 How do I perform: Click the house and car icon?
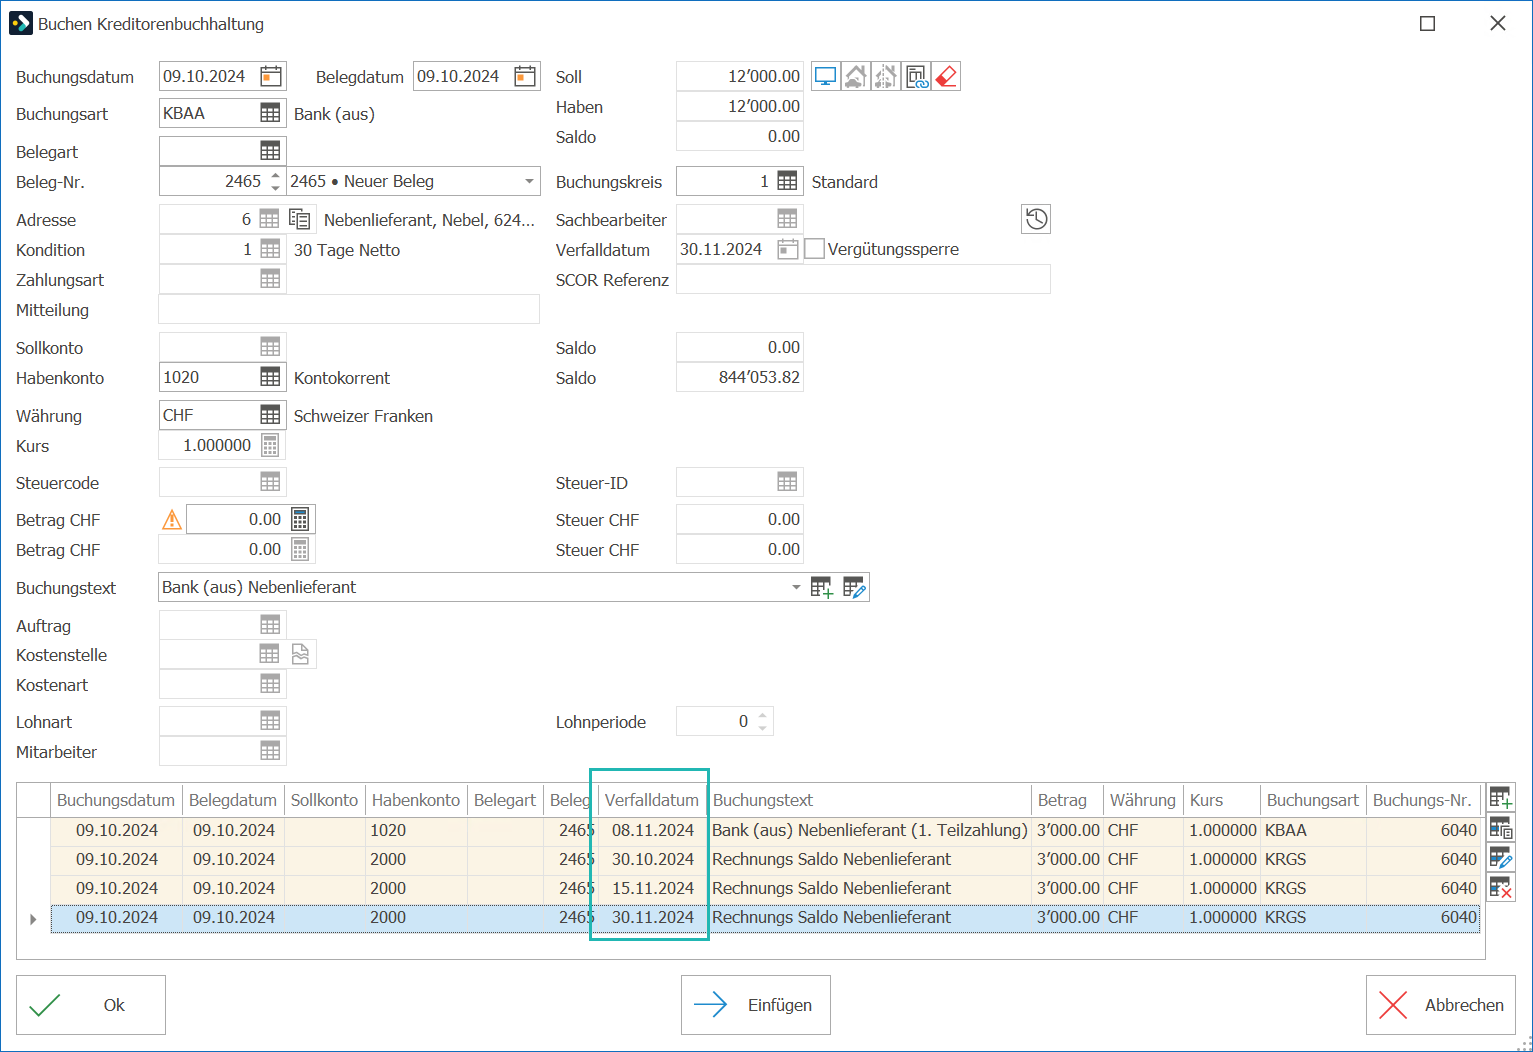pos(856,77)
